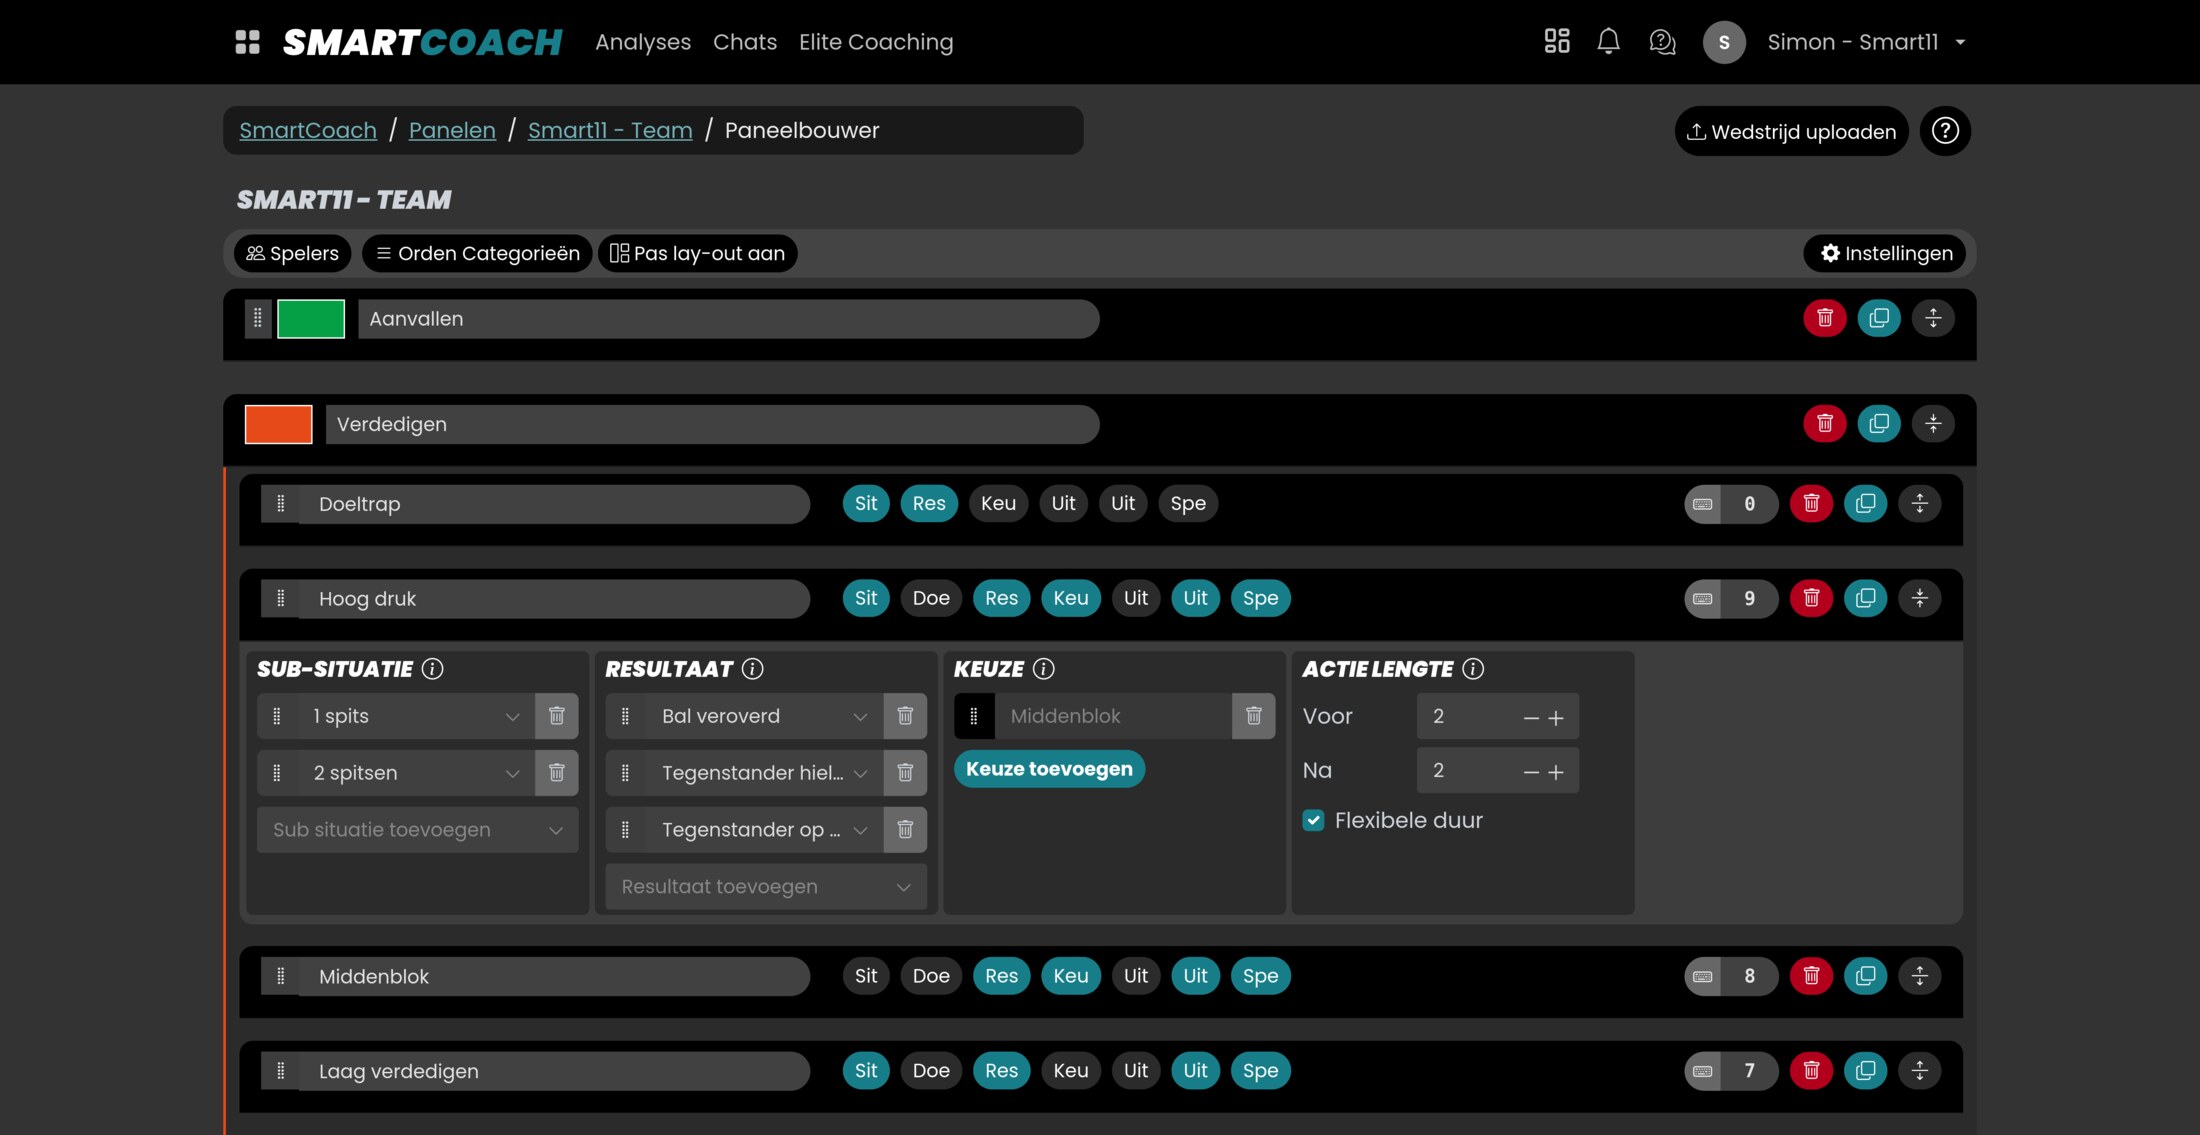Pick the orange Verdedigen color swatch
This screenshot has height=1135, width=2200.
coord(278,424)
